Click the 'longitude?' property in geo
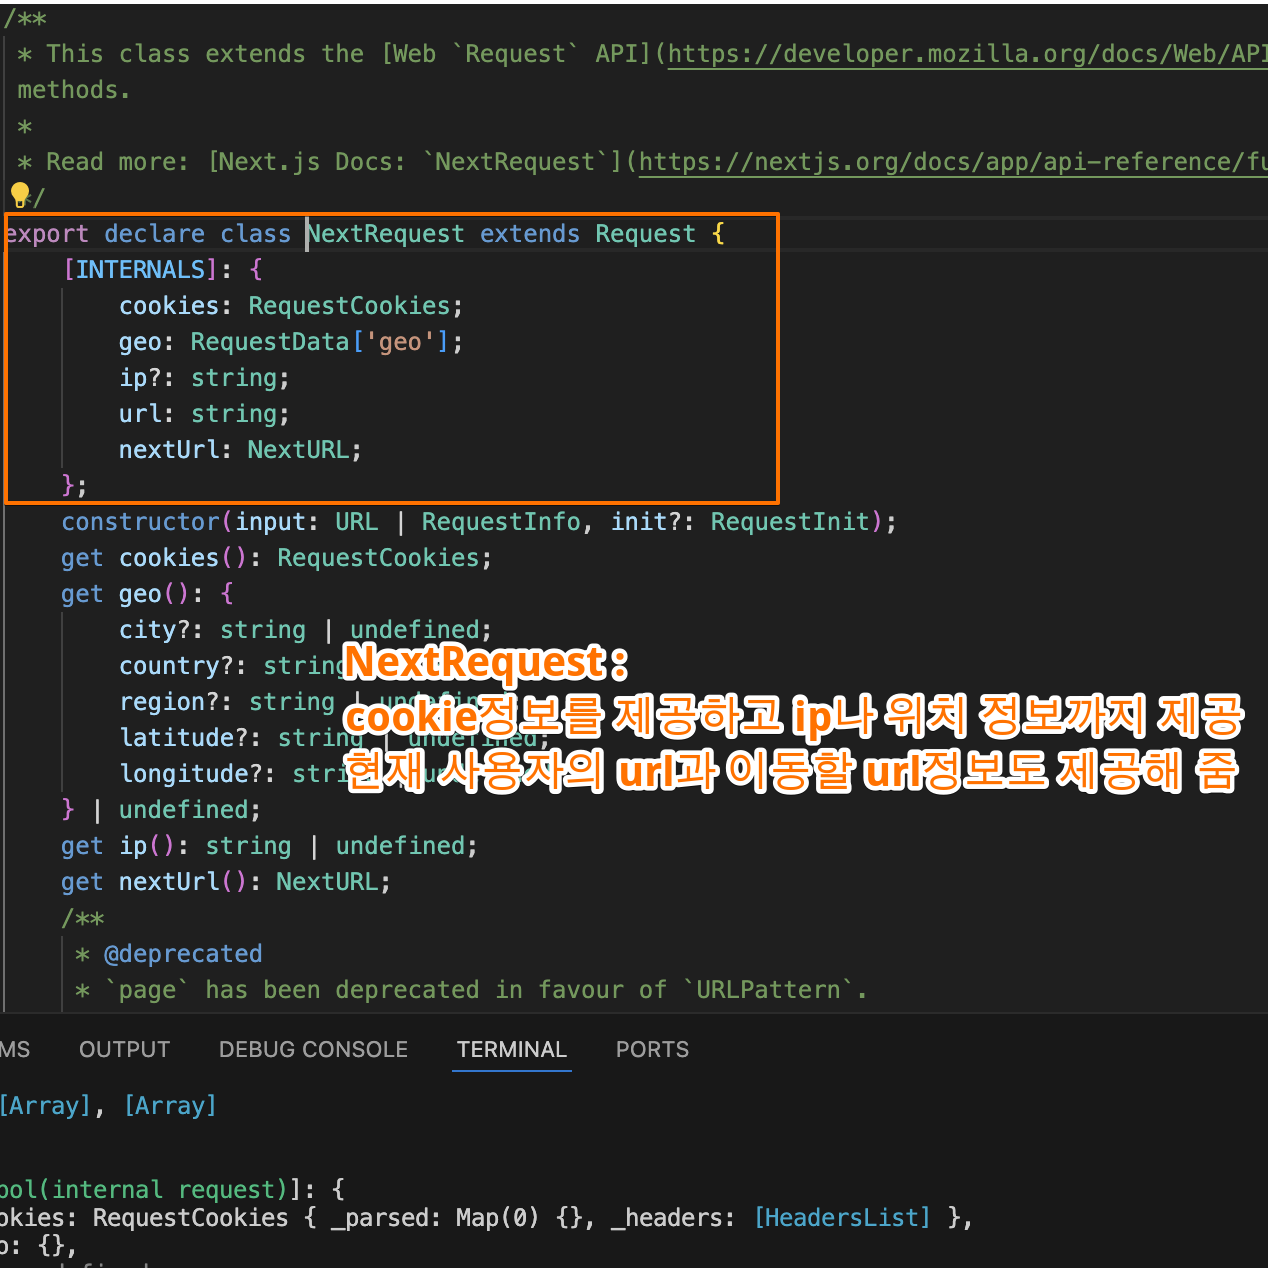This screenshot has height=1268, width=1268. pyautogui.click(x=191, y=774)
